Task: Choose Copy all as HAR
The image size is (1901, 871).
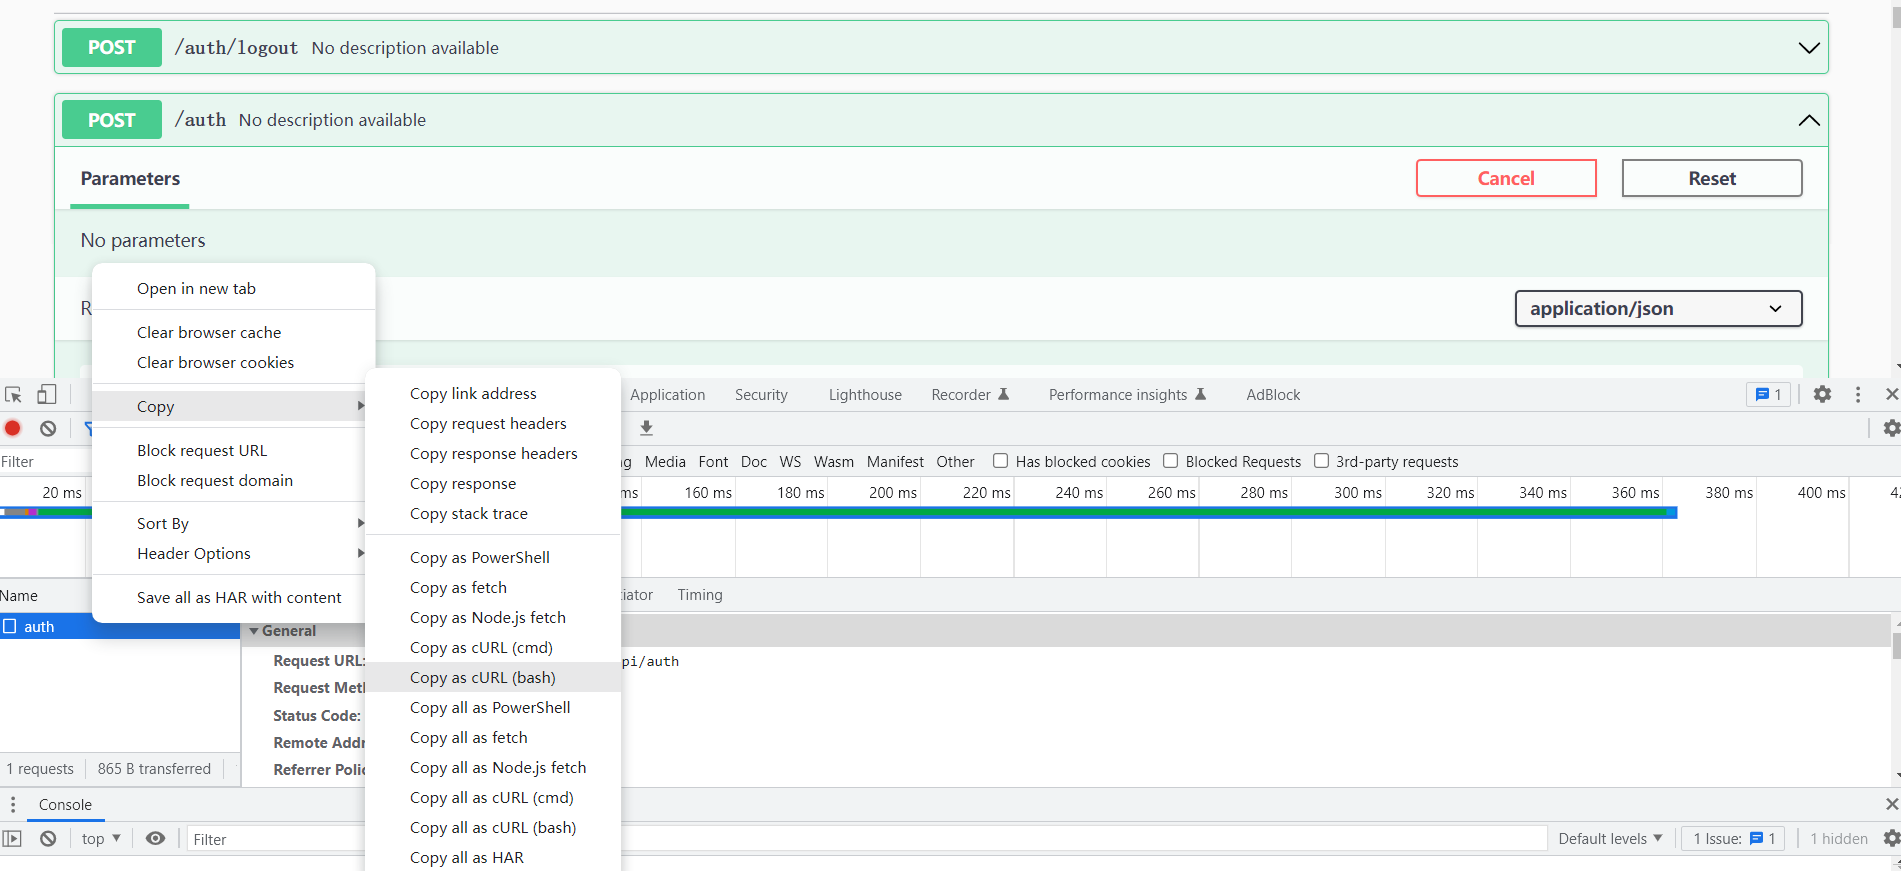Action: point(493,857)
